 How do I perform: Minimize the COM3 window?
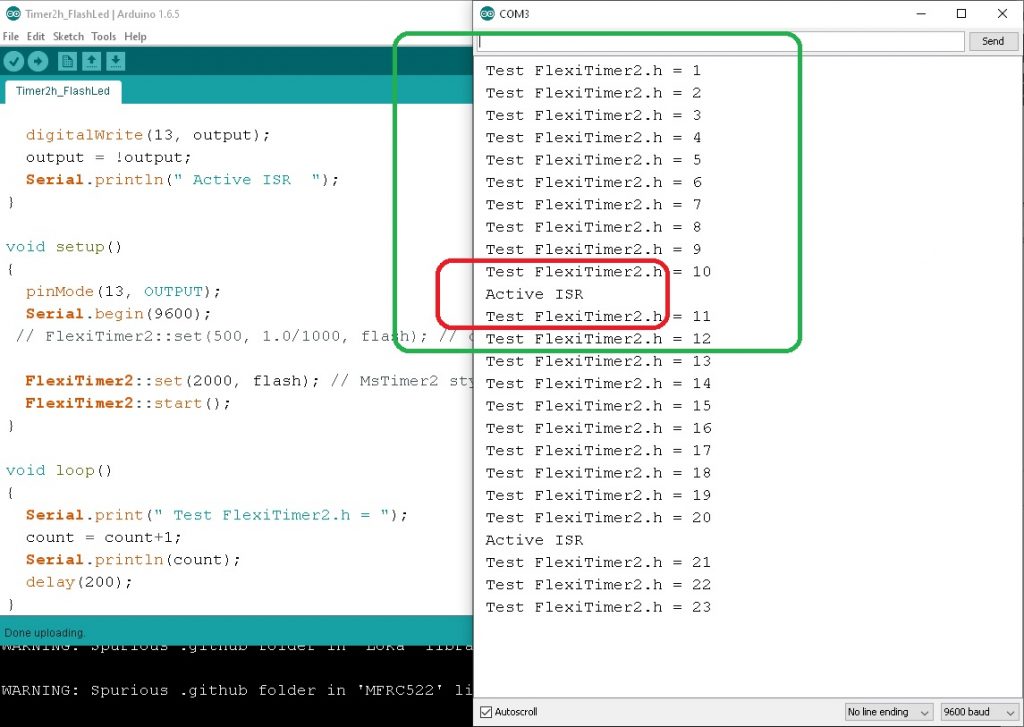(x=921, y=14)
